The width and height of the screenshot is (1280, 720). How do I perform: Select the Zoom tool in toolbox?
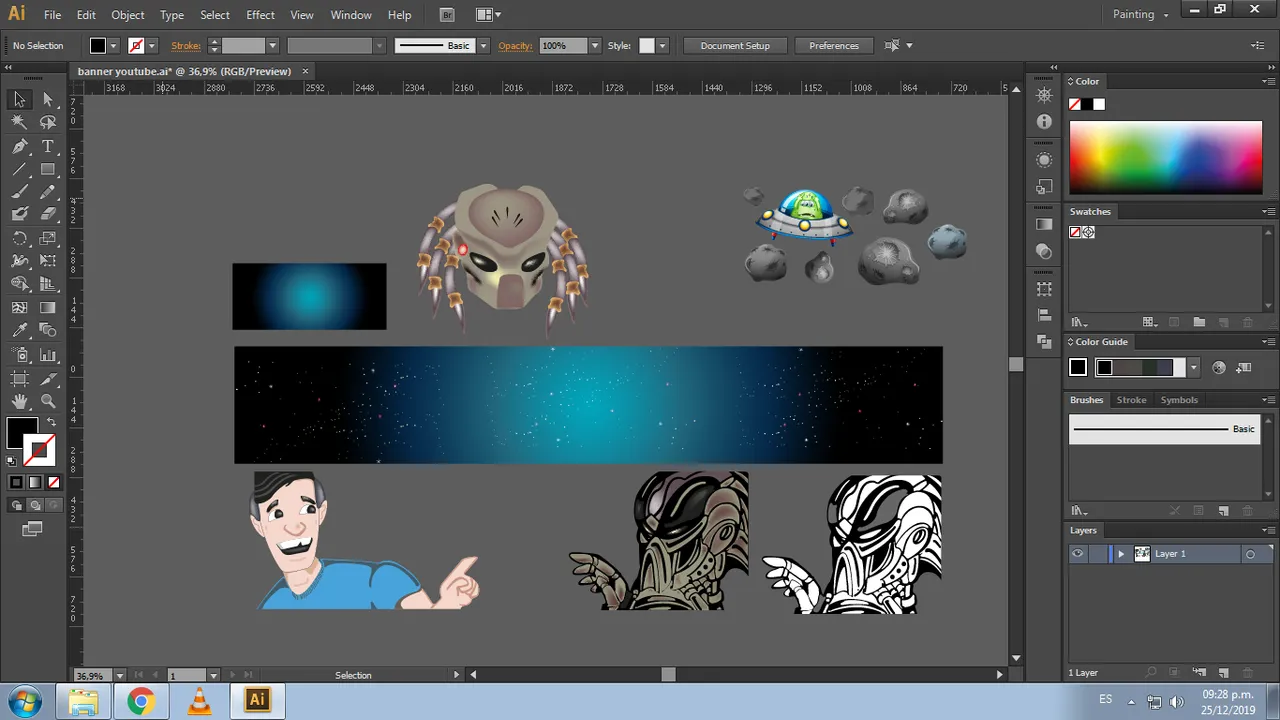point(48,401)
